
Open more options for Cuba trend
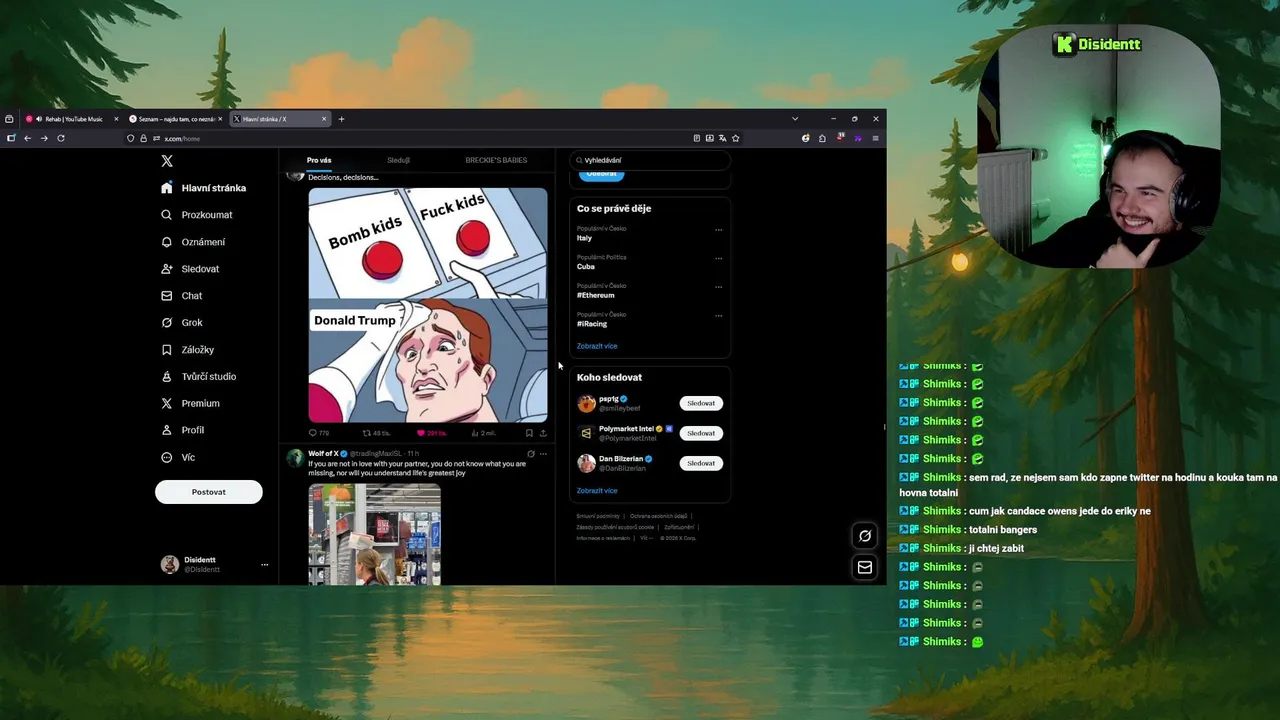click(718, 258)
